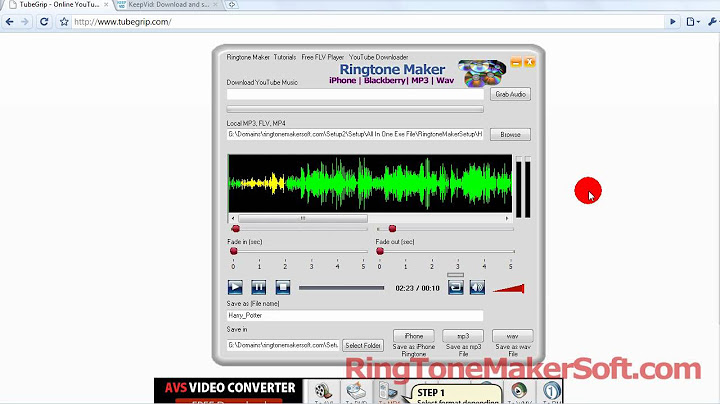Stop the audio playback

point(283,287)
